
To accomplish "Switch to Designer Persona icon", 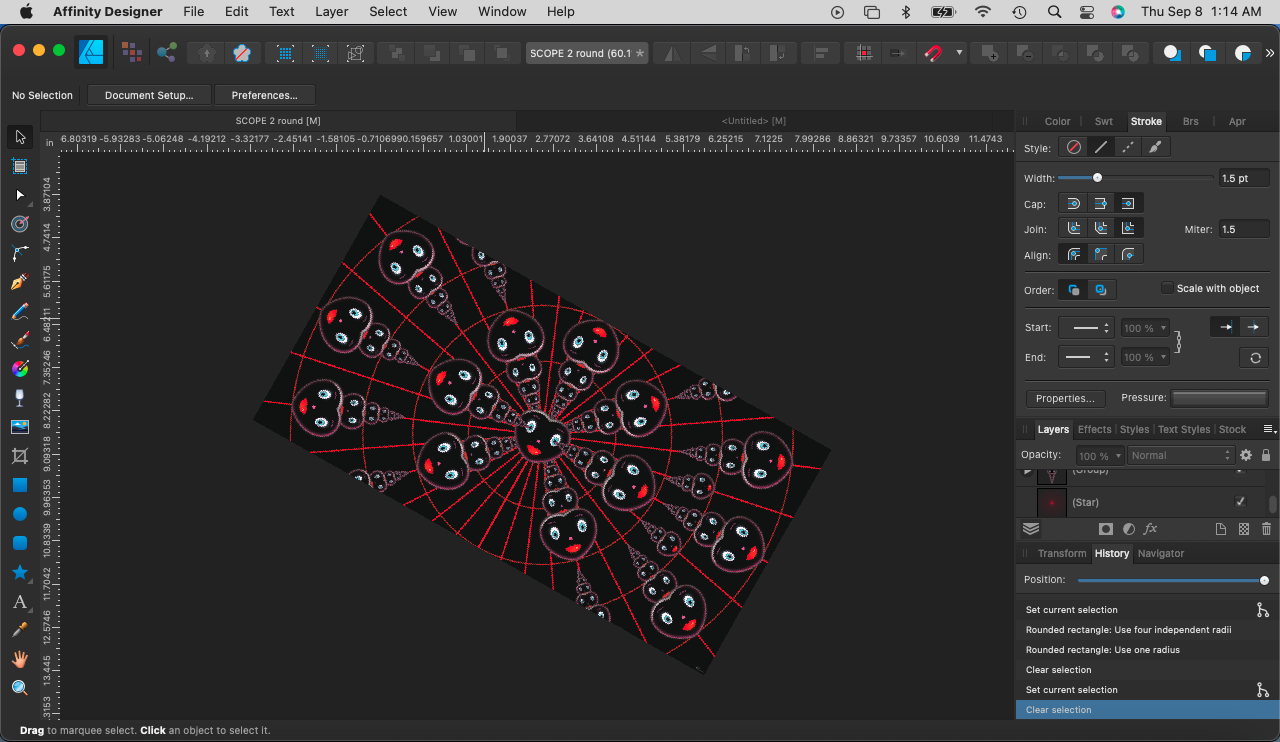I will (x=93, y=52).
